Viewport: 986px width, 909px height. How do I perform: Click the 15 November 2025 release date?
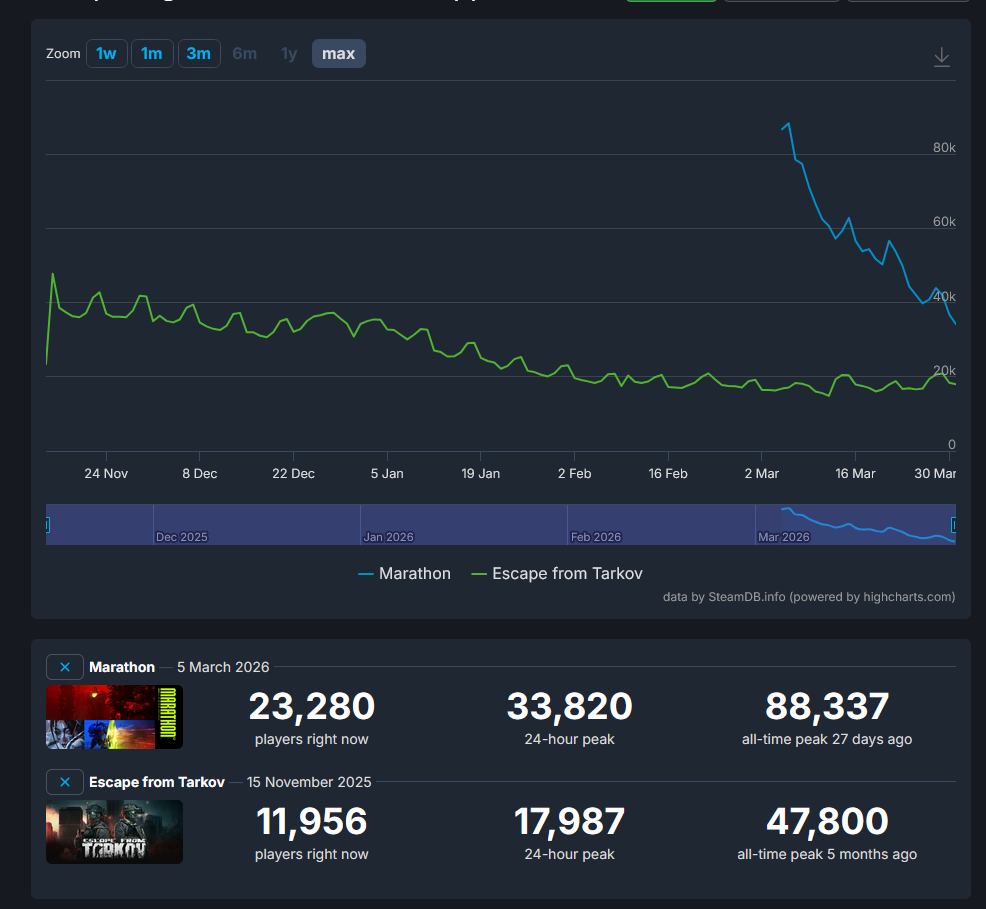click(309, 782)
